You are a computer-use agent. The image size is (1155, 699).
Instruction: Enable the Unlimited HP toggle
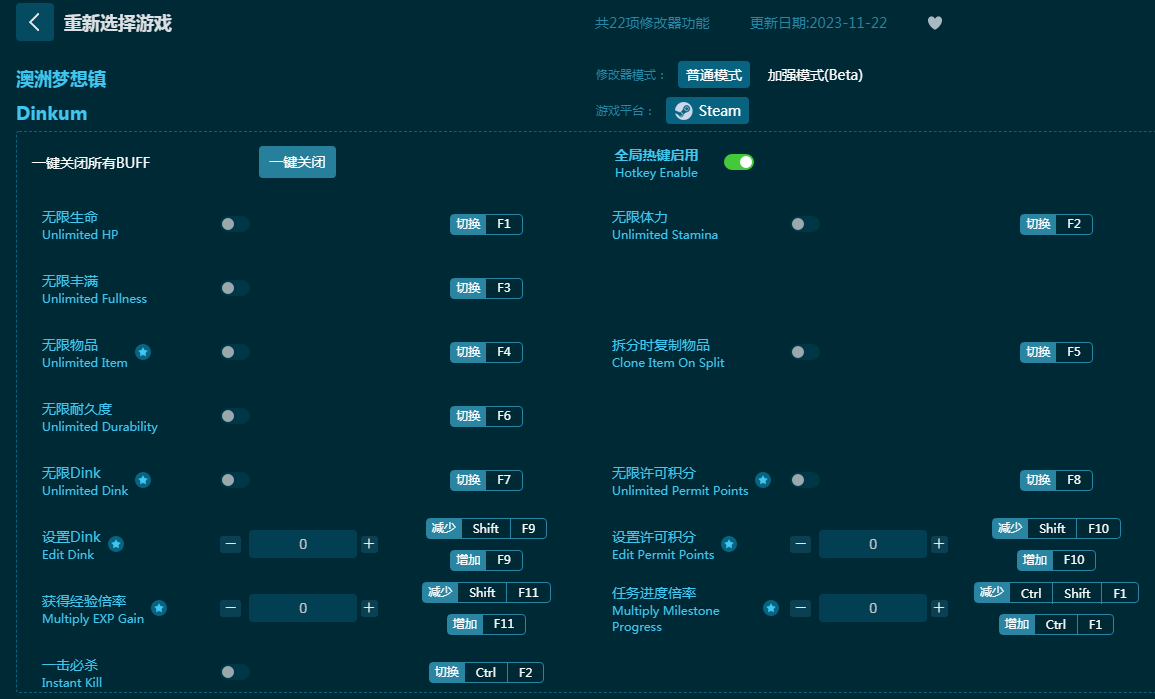[235, 224]
